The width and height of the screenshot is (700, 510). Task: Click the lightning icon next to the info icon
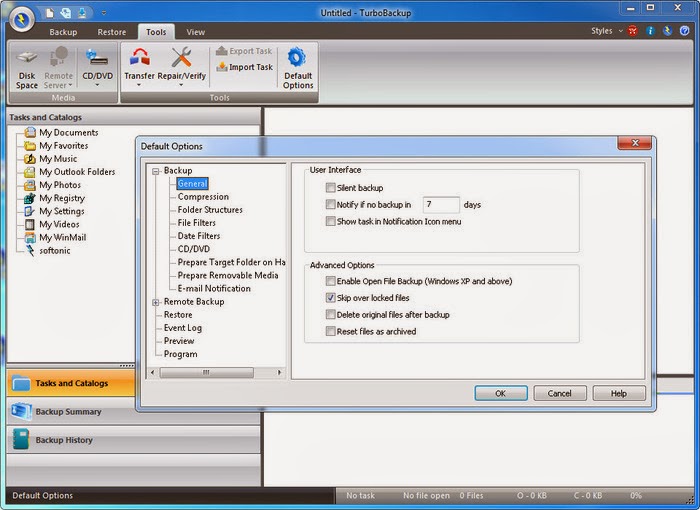point(667,31)
